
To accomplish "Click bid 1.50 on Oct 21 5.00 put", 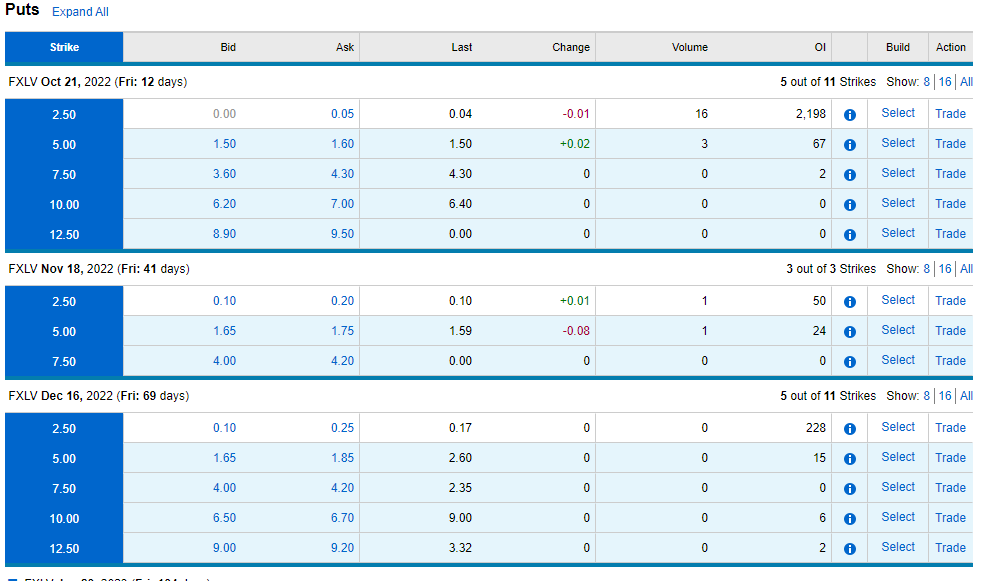I will pos(224,144).
